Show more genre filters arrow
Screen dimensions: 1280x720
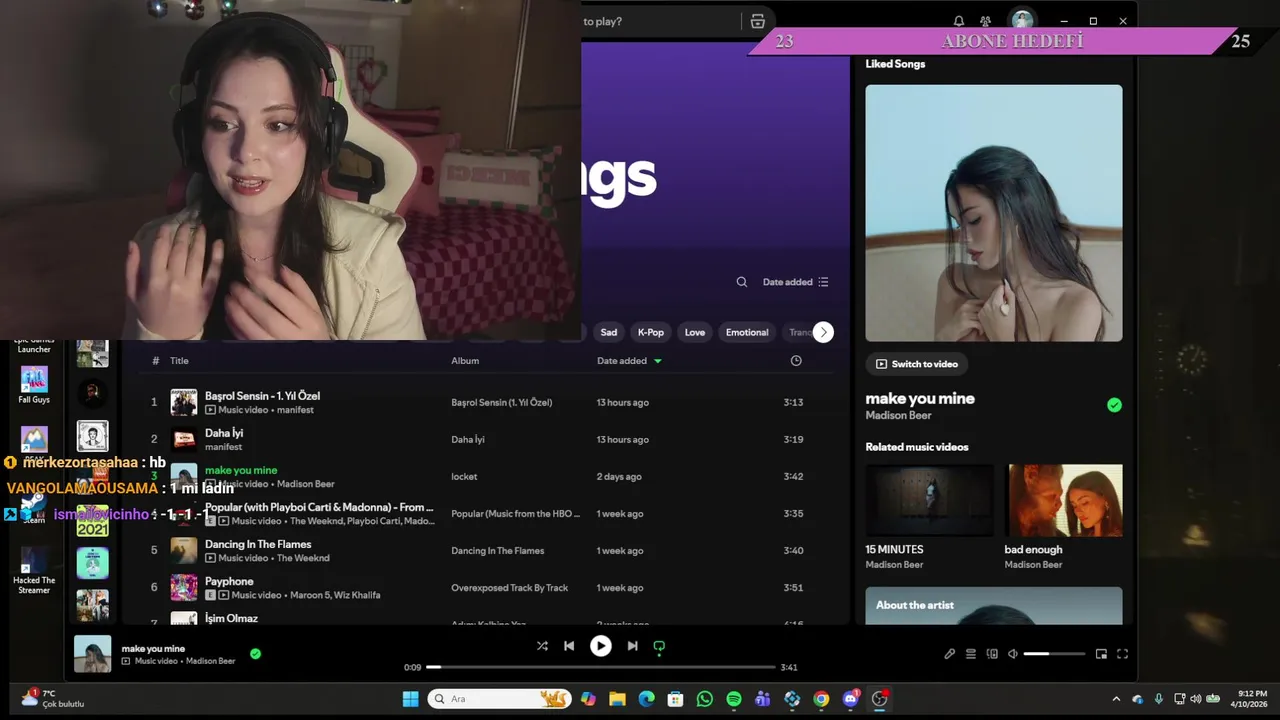pos(823,332)
